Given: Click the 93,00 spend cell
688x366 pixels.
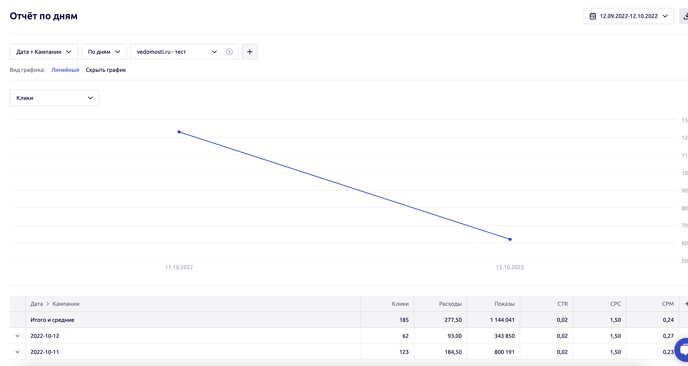Looking at the screenshot, I should [x=455, y=336].
